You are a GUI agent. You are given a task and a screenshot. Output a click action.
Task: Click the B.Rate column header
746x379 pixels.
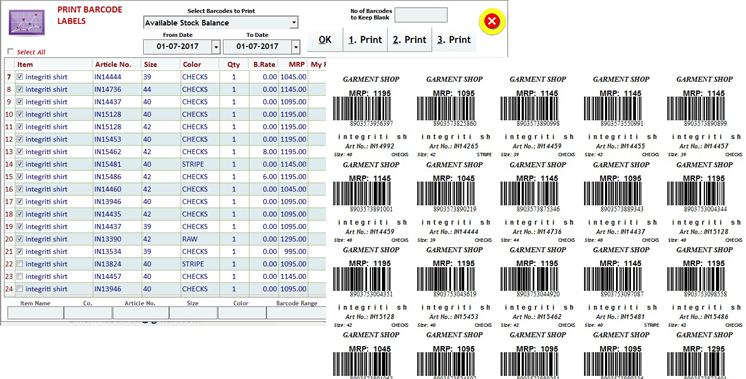click(264, 64)
